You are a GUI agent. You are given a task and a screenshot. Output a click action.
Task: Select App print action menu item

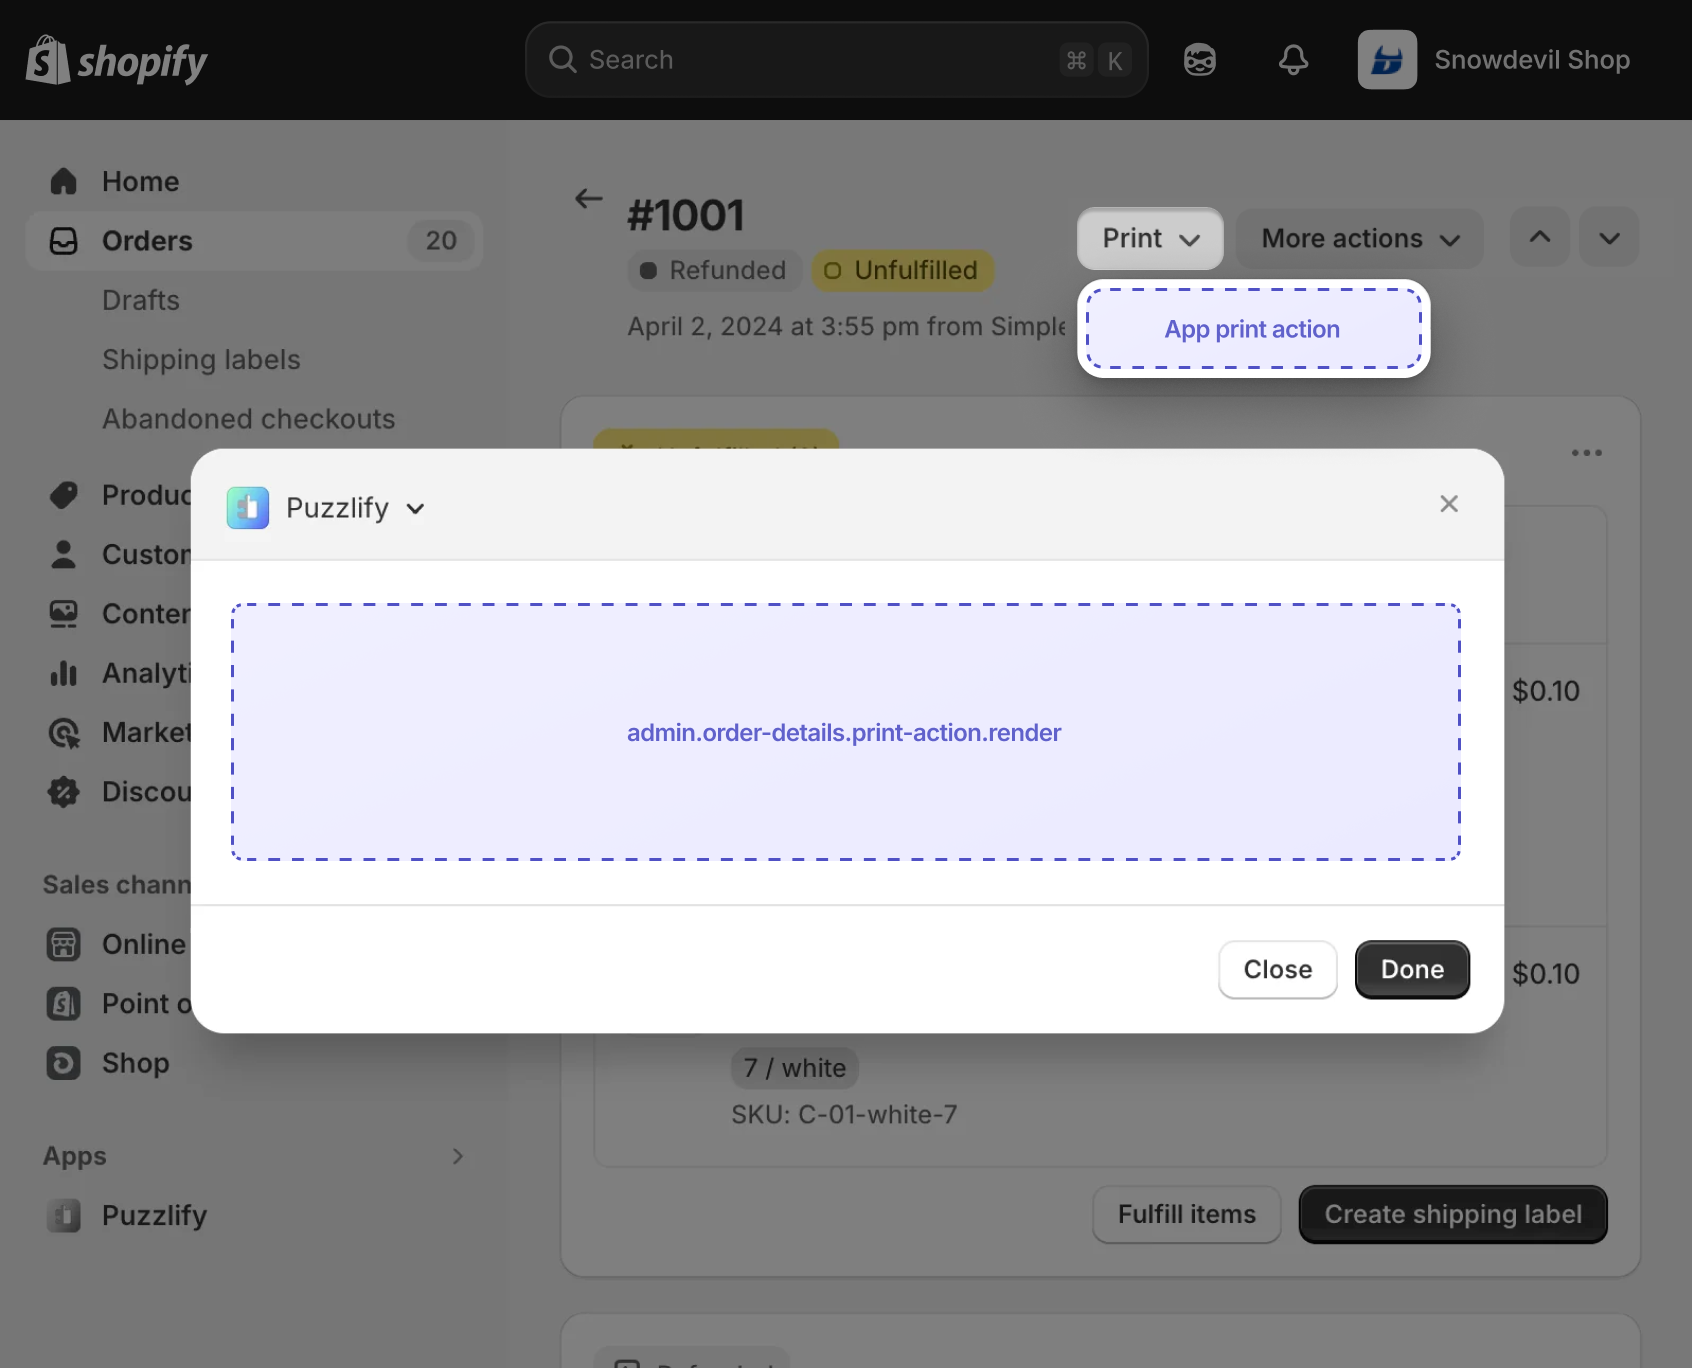pos(1253,329)
